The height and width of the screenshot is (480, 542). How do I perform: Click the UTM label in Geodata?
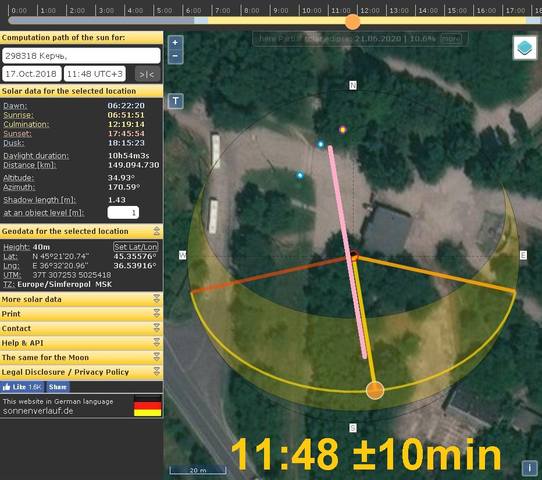point(12,275)
